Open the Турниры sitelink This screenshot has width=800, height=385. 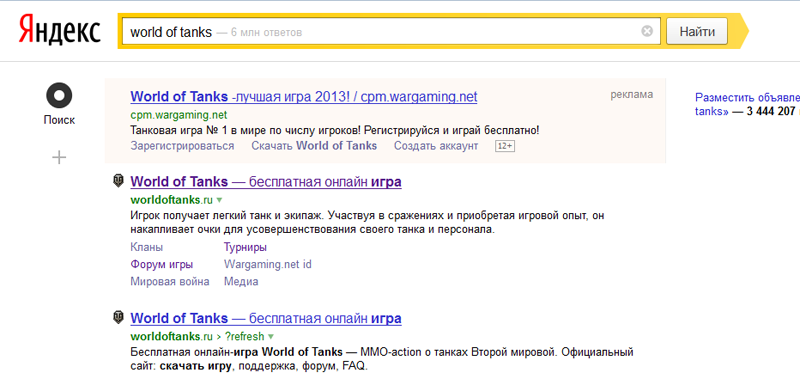(x=245, y=247)
